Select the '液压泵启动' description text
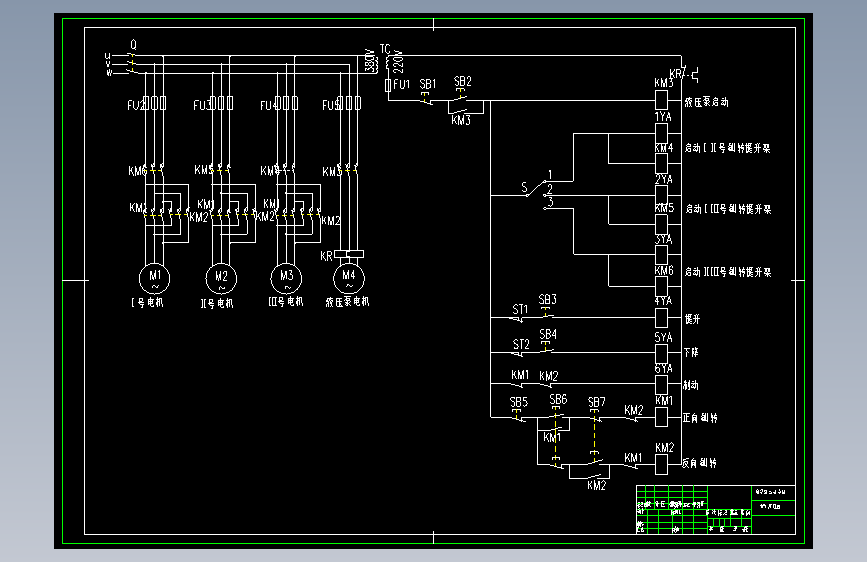 click(x=706, y=102)
